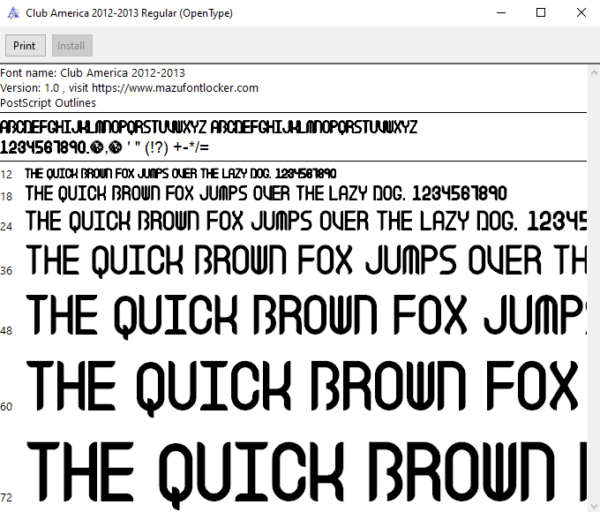
Task: Click the size label '24'
Action: pos(6,227)
